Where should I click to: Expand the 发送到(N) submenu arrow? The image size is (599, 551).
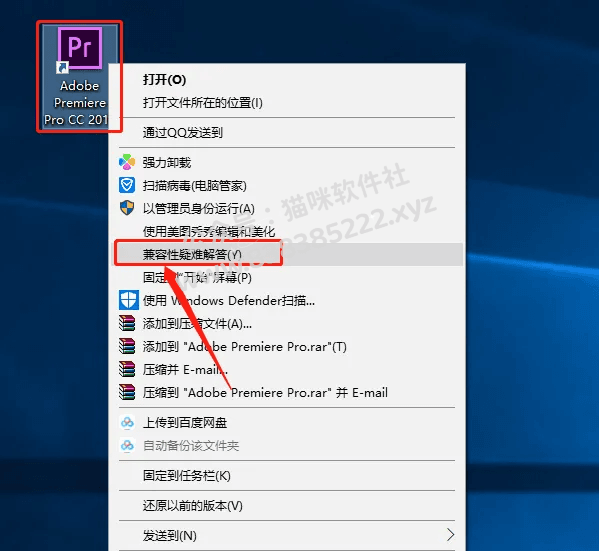point(450,535)
